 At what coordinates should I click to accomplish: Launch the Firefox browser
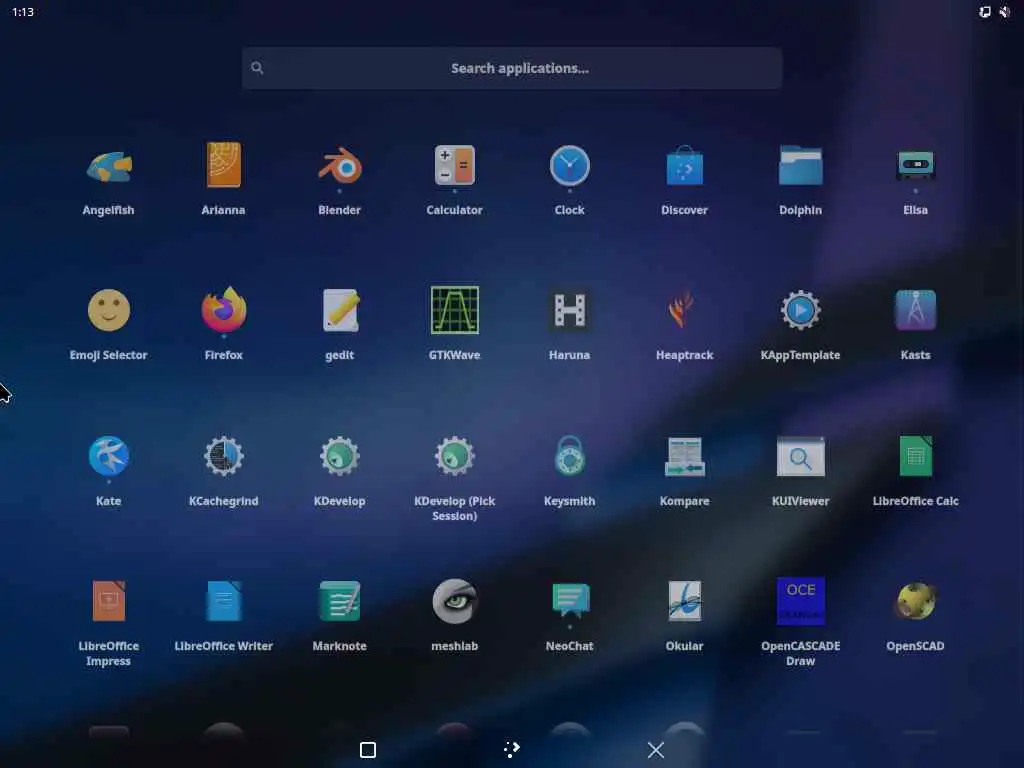coord(223,310)
